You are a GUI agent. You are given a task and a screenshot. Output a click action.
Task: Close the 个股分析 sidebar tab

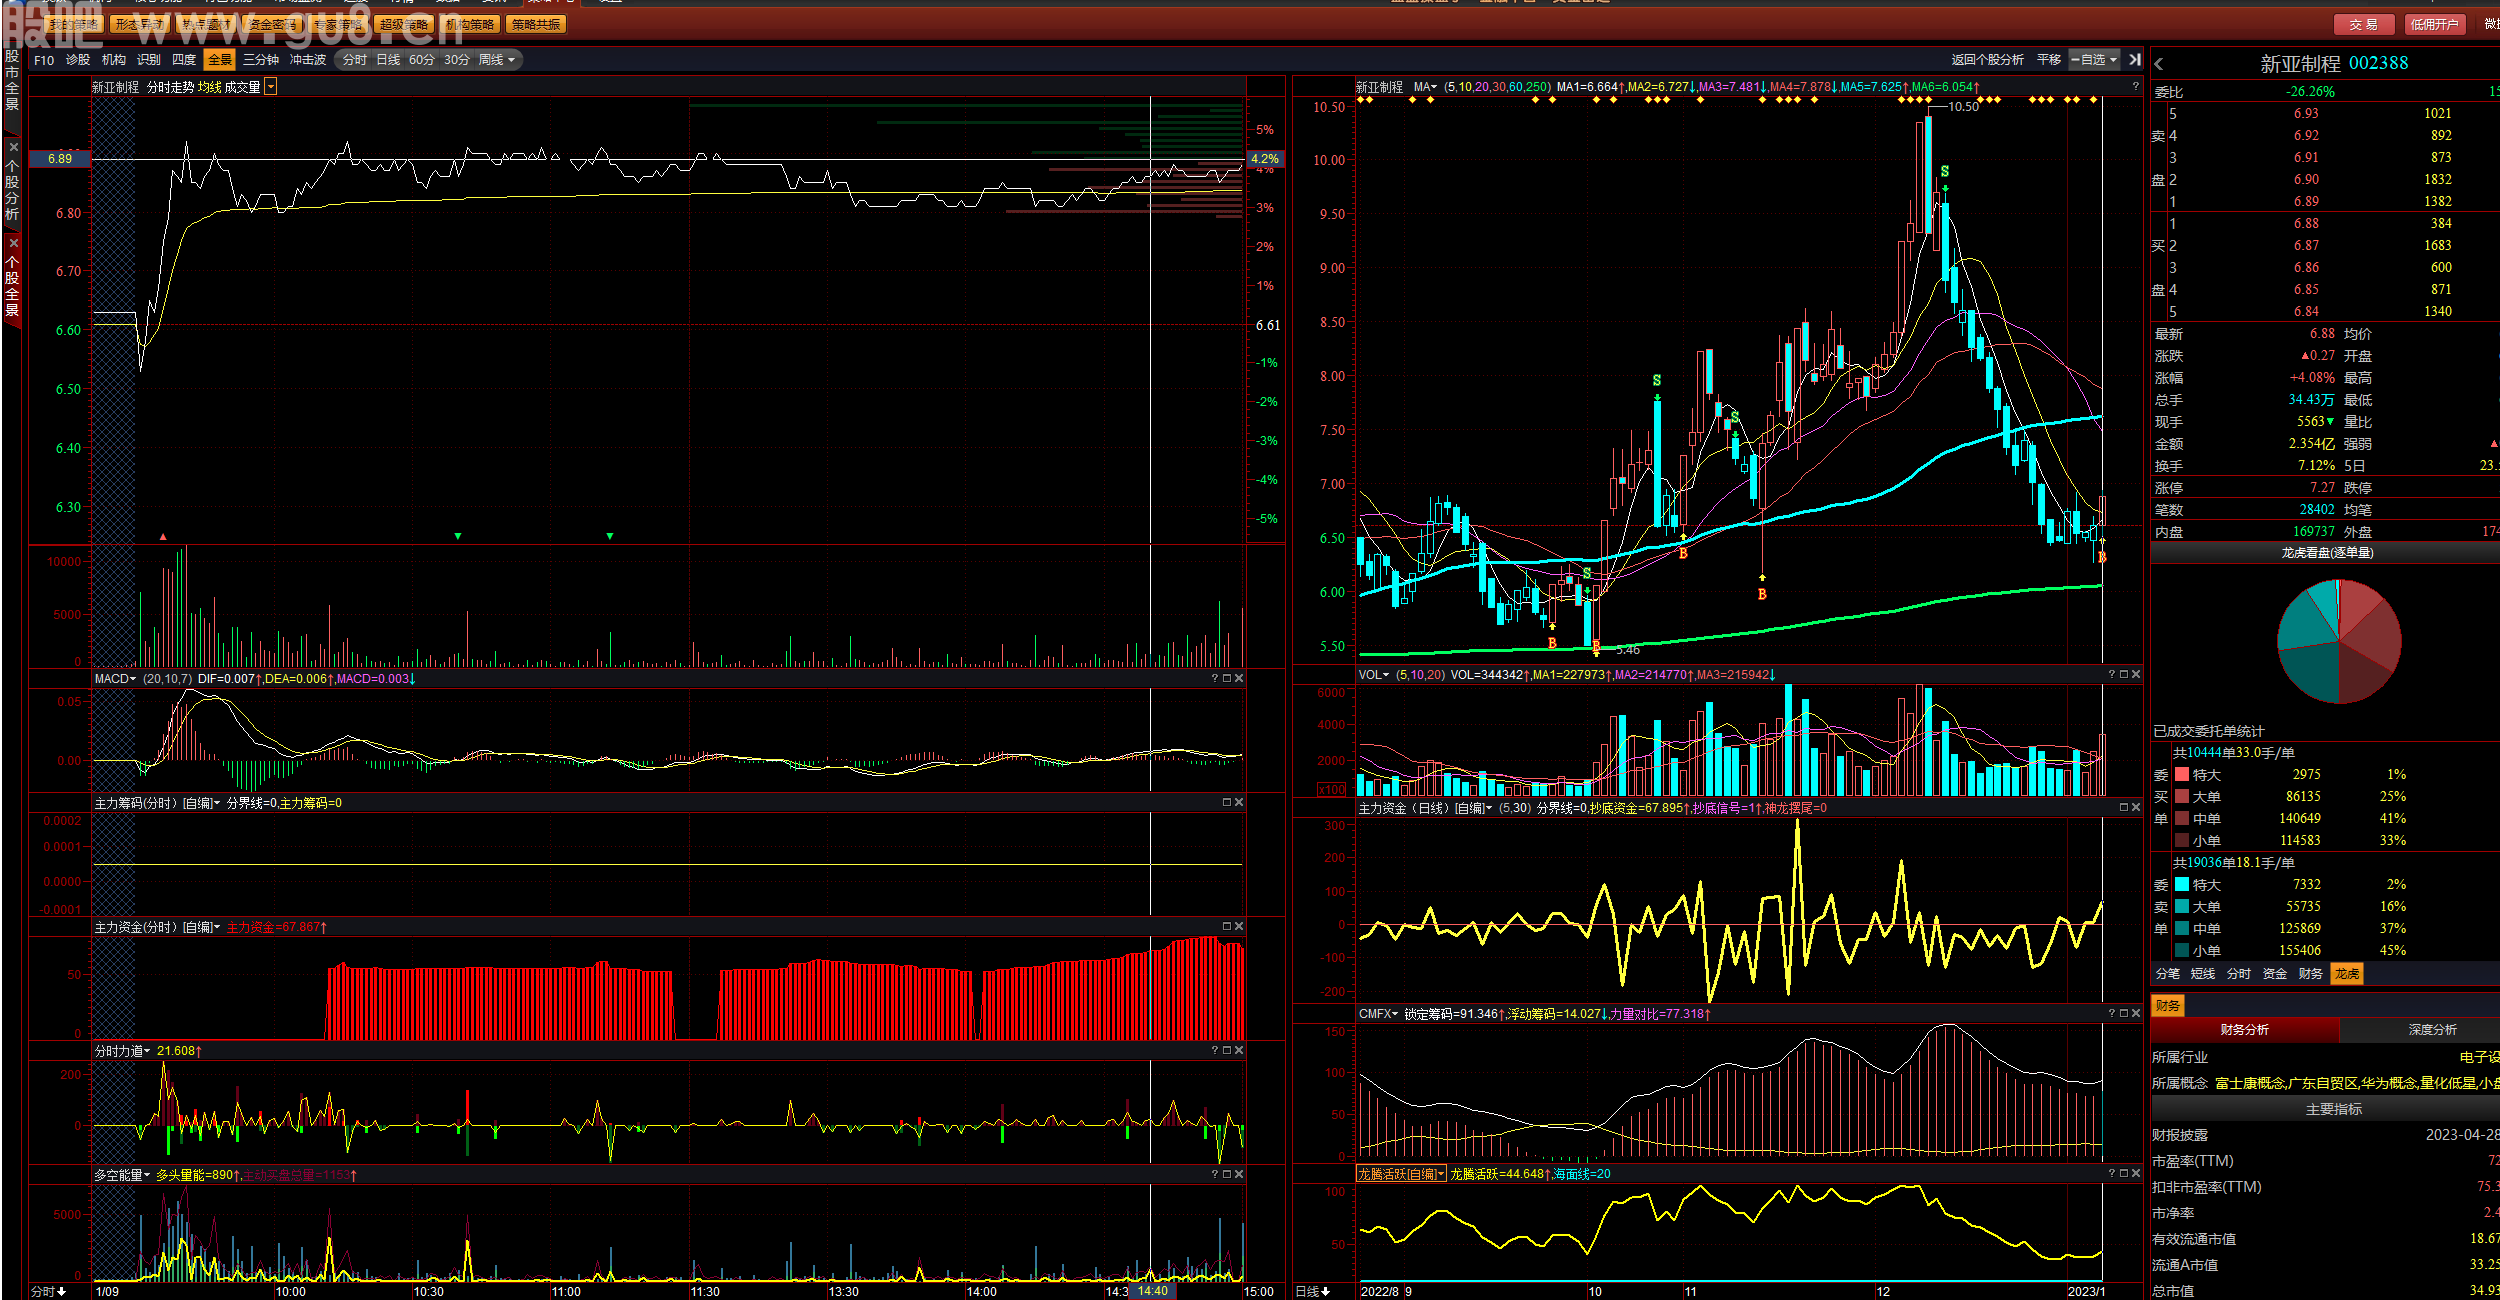[13, 147]
